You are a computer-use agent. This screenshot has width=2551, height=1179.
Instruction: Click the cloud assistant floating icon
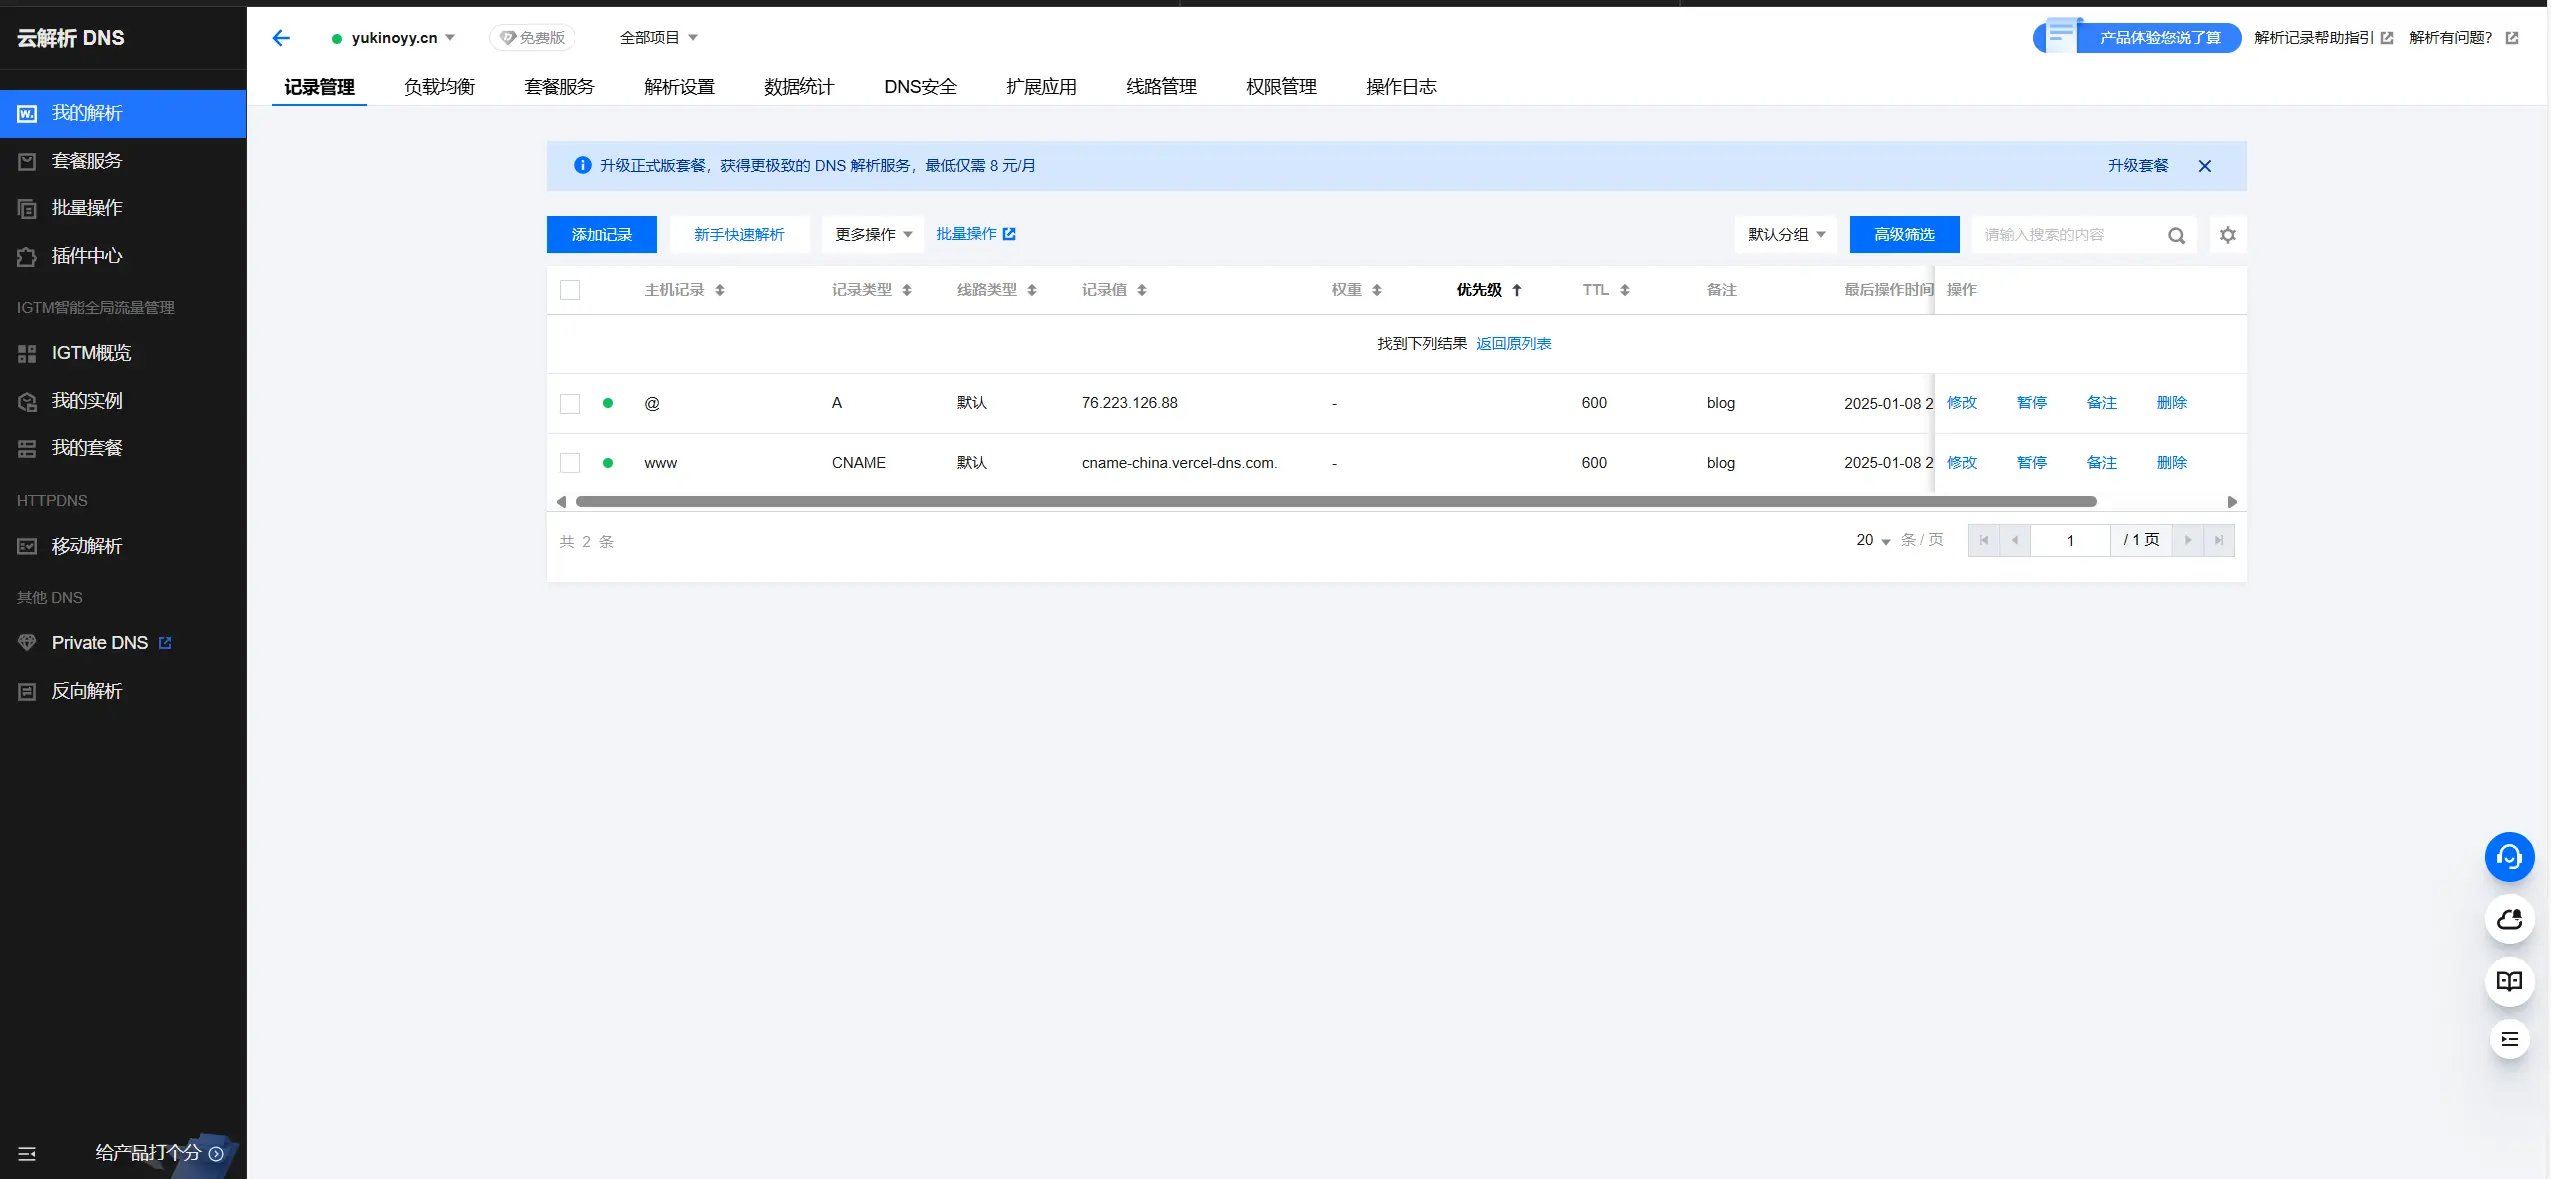[x=2509, y=919]
